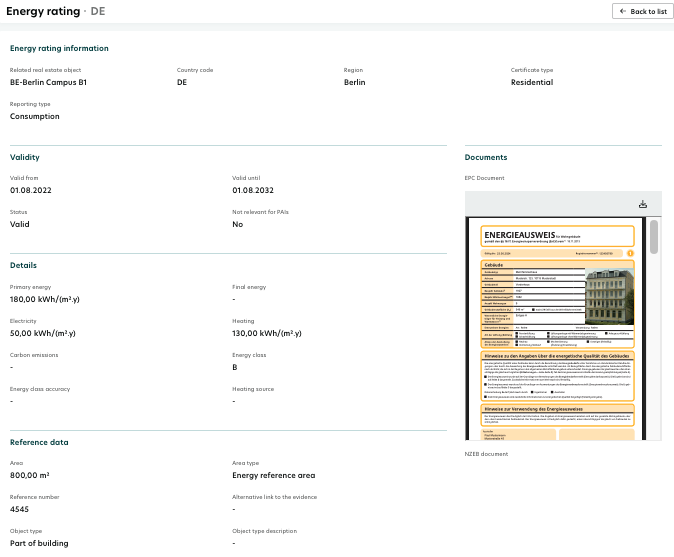Image resolution: width=674 pixels, height=557 pixels.
Task: Click the Energy rating information heading
Action: click(x=59, y=49)
